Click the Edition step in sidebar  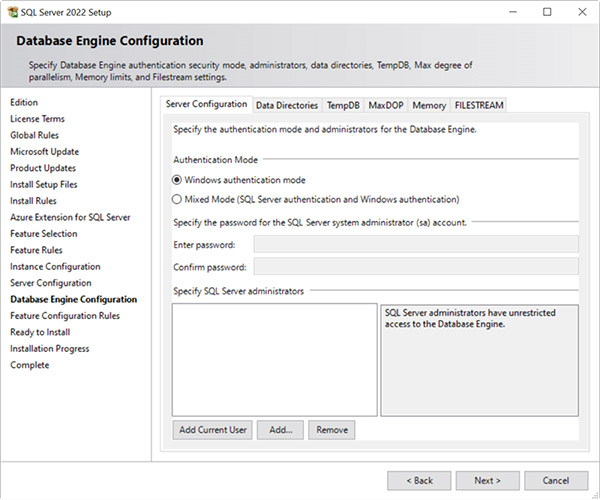pyautogui.click(x=24, y=103)
